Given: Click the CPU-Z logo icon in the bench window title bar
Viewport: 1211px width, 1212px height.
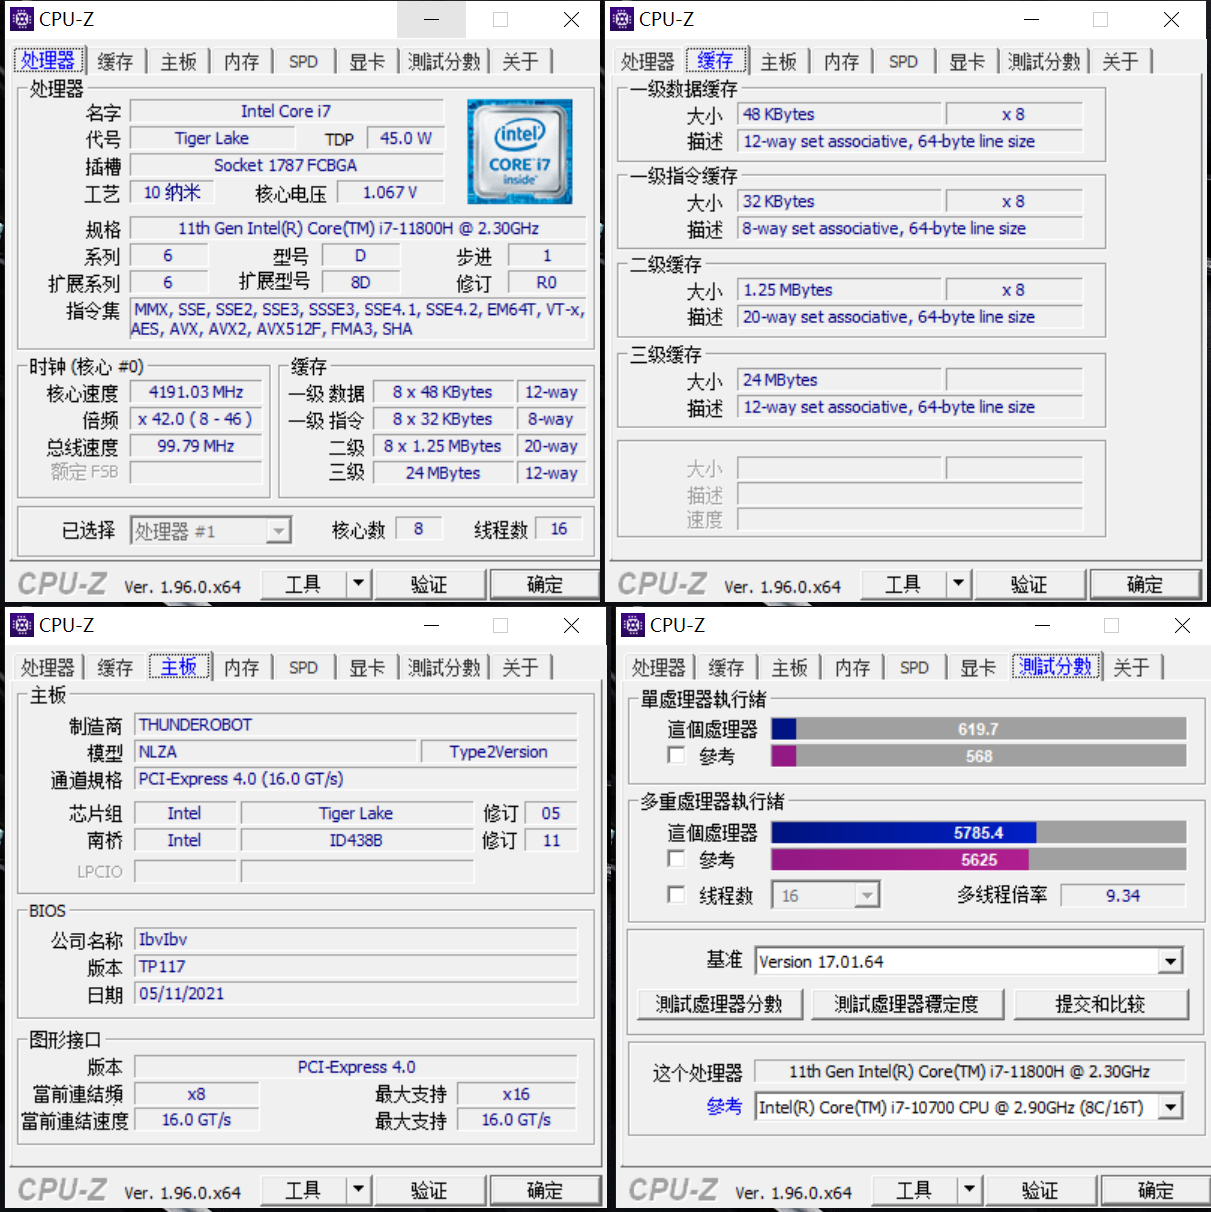Looking at the screenshot, I should tap(632, 625).
